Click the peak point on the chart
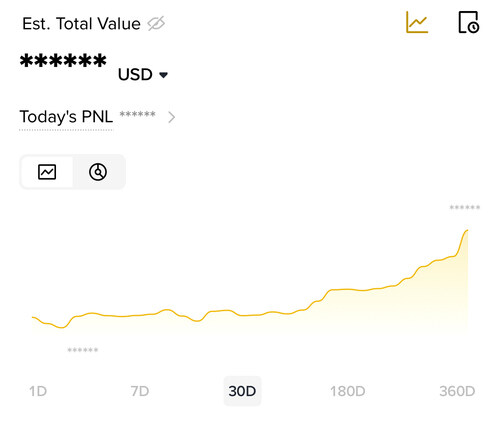This screenshot has height=422, width=500. point(467,230)
